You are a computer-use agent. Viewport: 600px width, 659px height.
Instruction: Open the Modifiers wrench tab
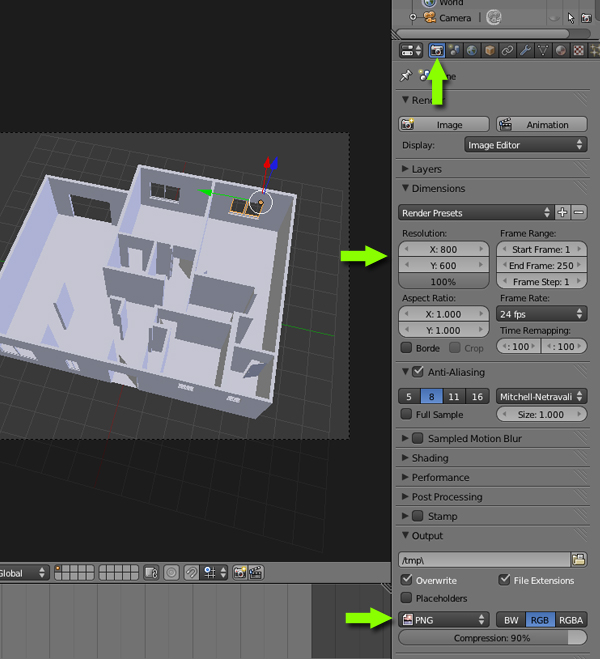click(525, 51)
